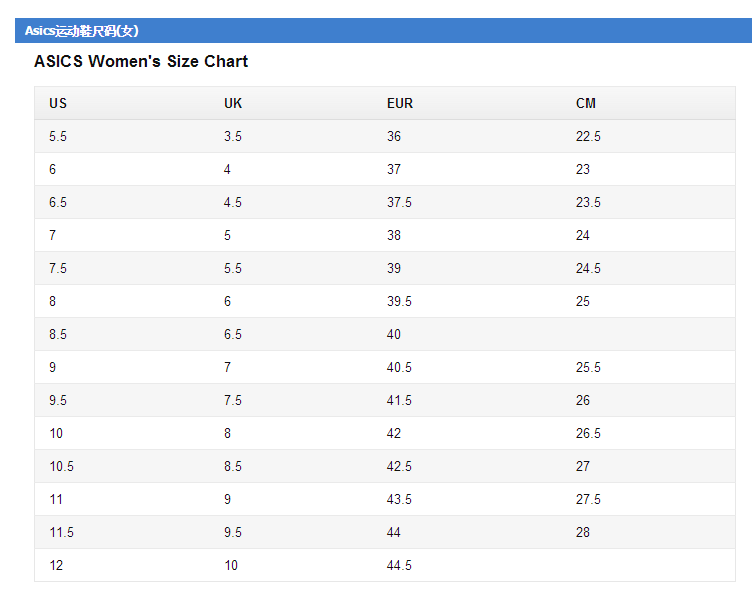The width and height of the screenshot is (752, 593).
Task: Click the EUR size 36 cell
Action: point(394,137)
